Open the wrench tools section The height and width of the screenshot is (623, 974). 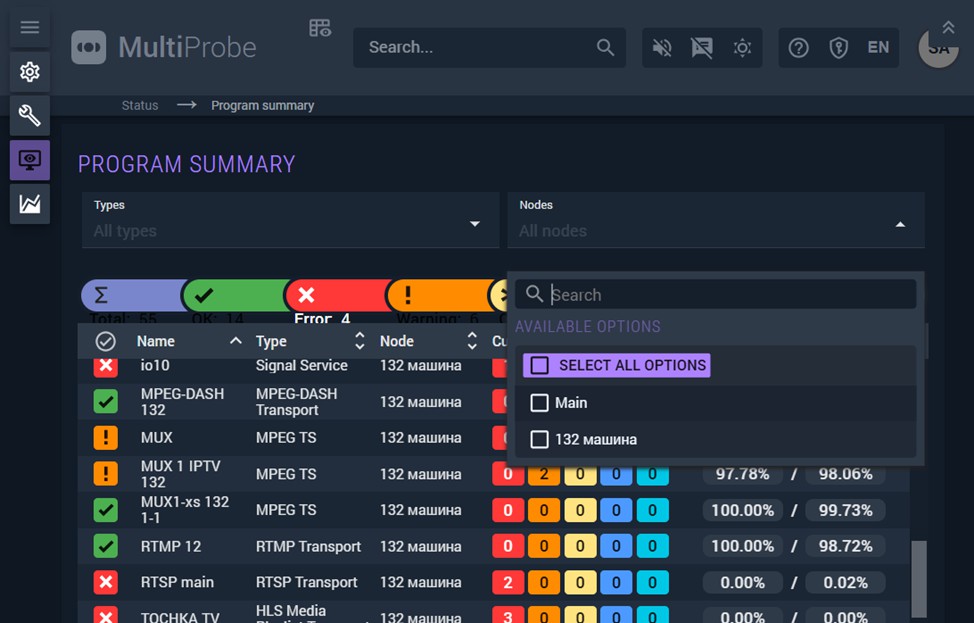(30, 116)
